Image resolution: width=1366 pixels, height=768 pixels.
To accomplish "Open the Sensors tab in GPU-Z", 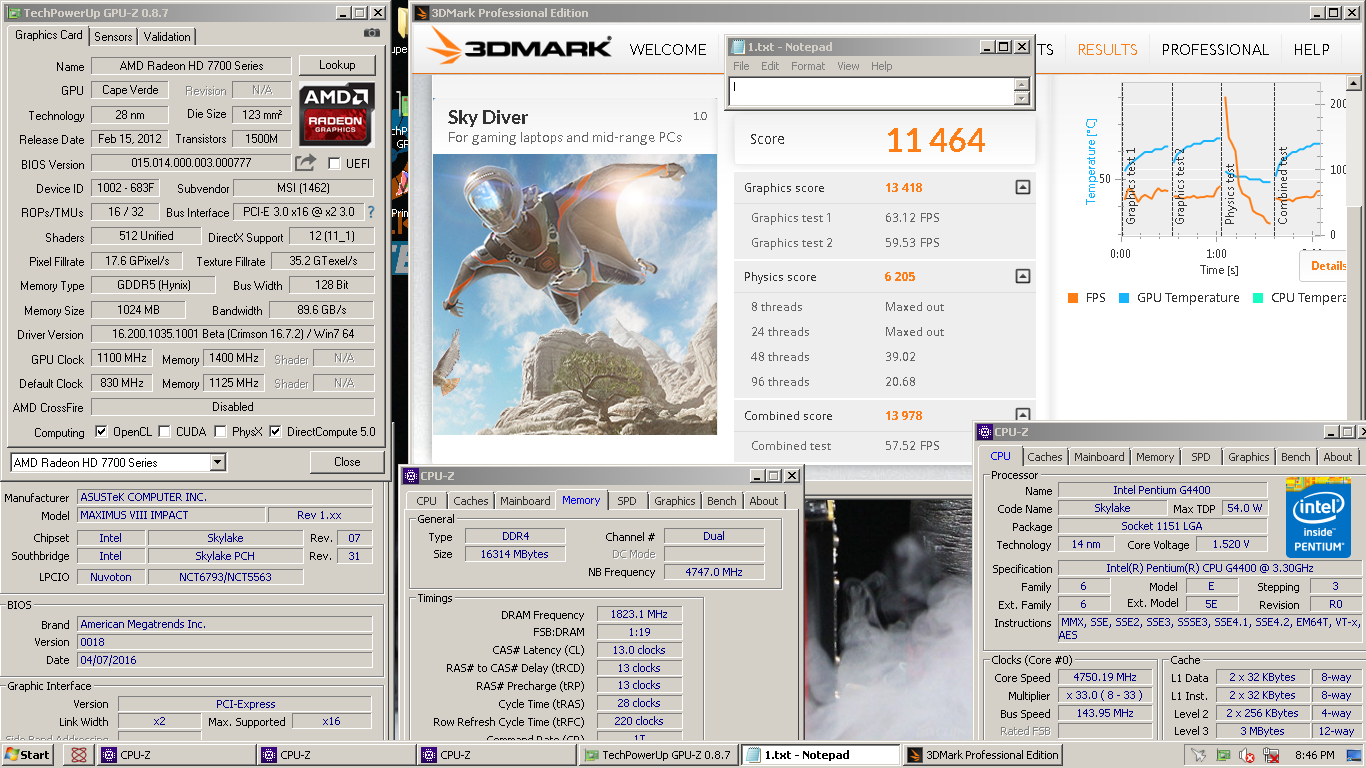I will (x=113, y=36).
